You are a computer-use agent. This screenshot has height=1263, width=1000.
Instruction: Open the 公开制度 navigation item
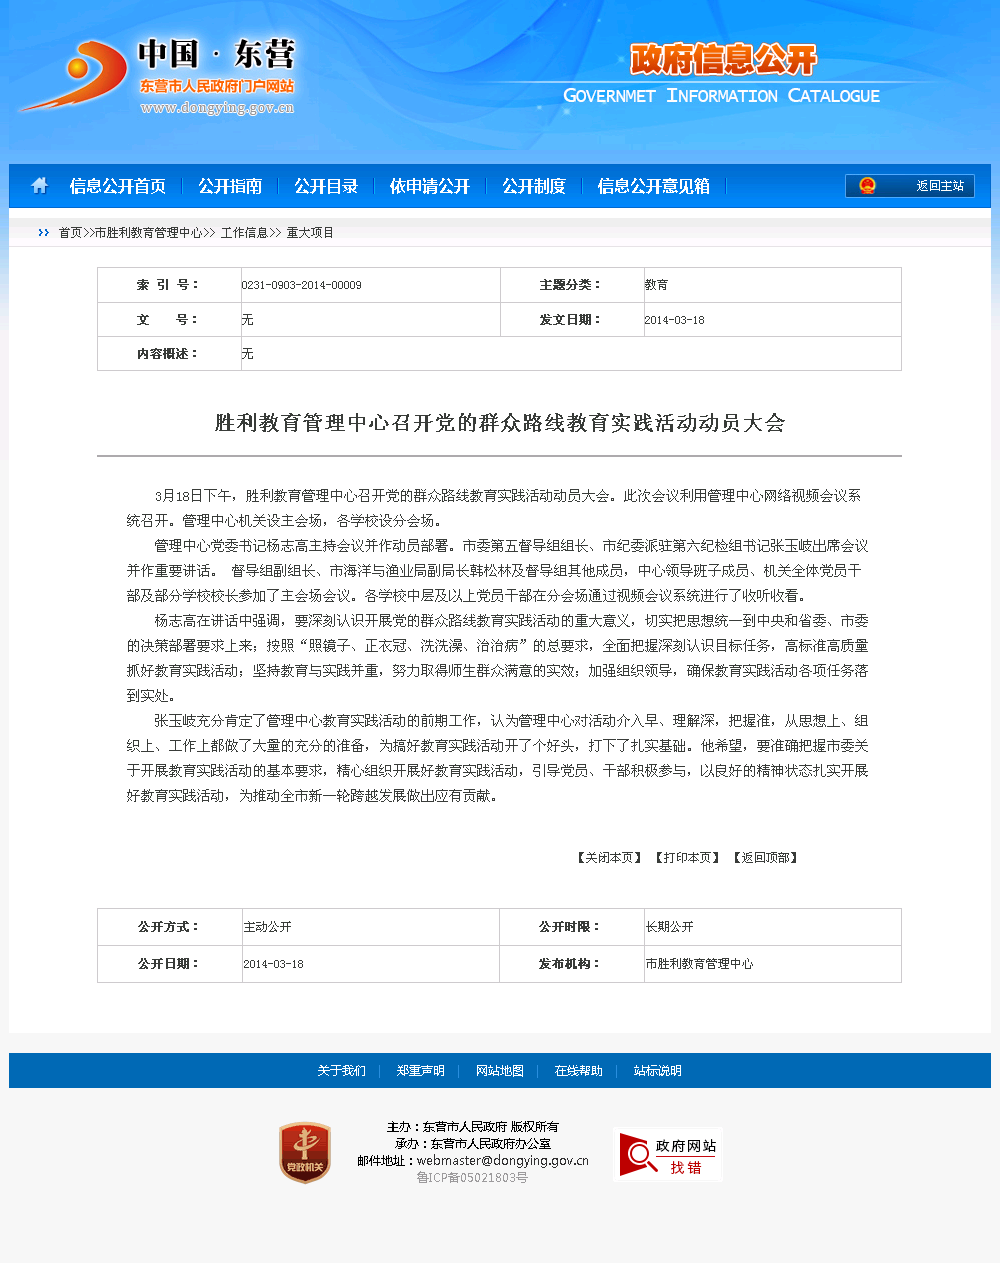point(534,186)
